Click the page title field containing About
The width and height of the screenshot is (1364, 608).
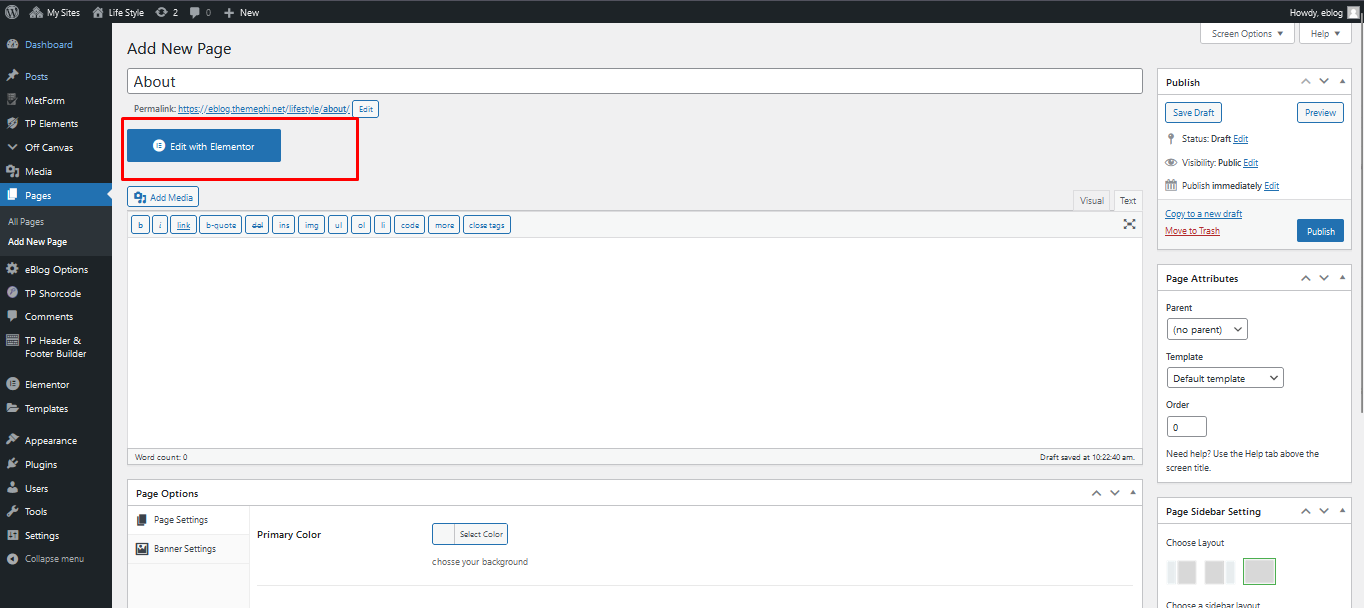(634, 82)
